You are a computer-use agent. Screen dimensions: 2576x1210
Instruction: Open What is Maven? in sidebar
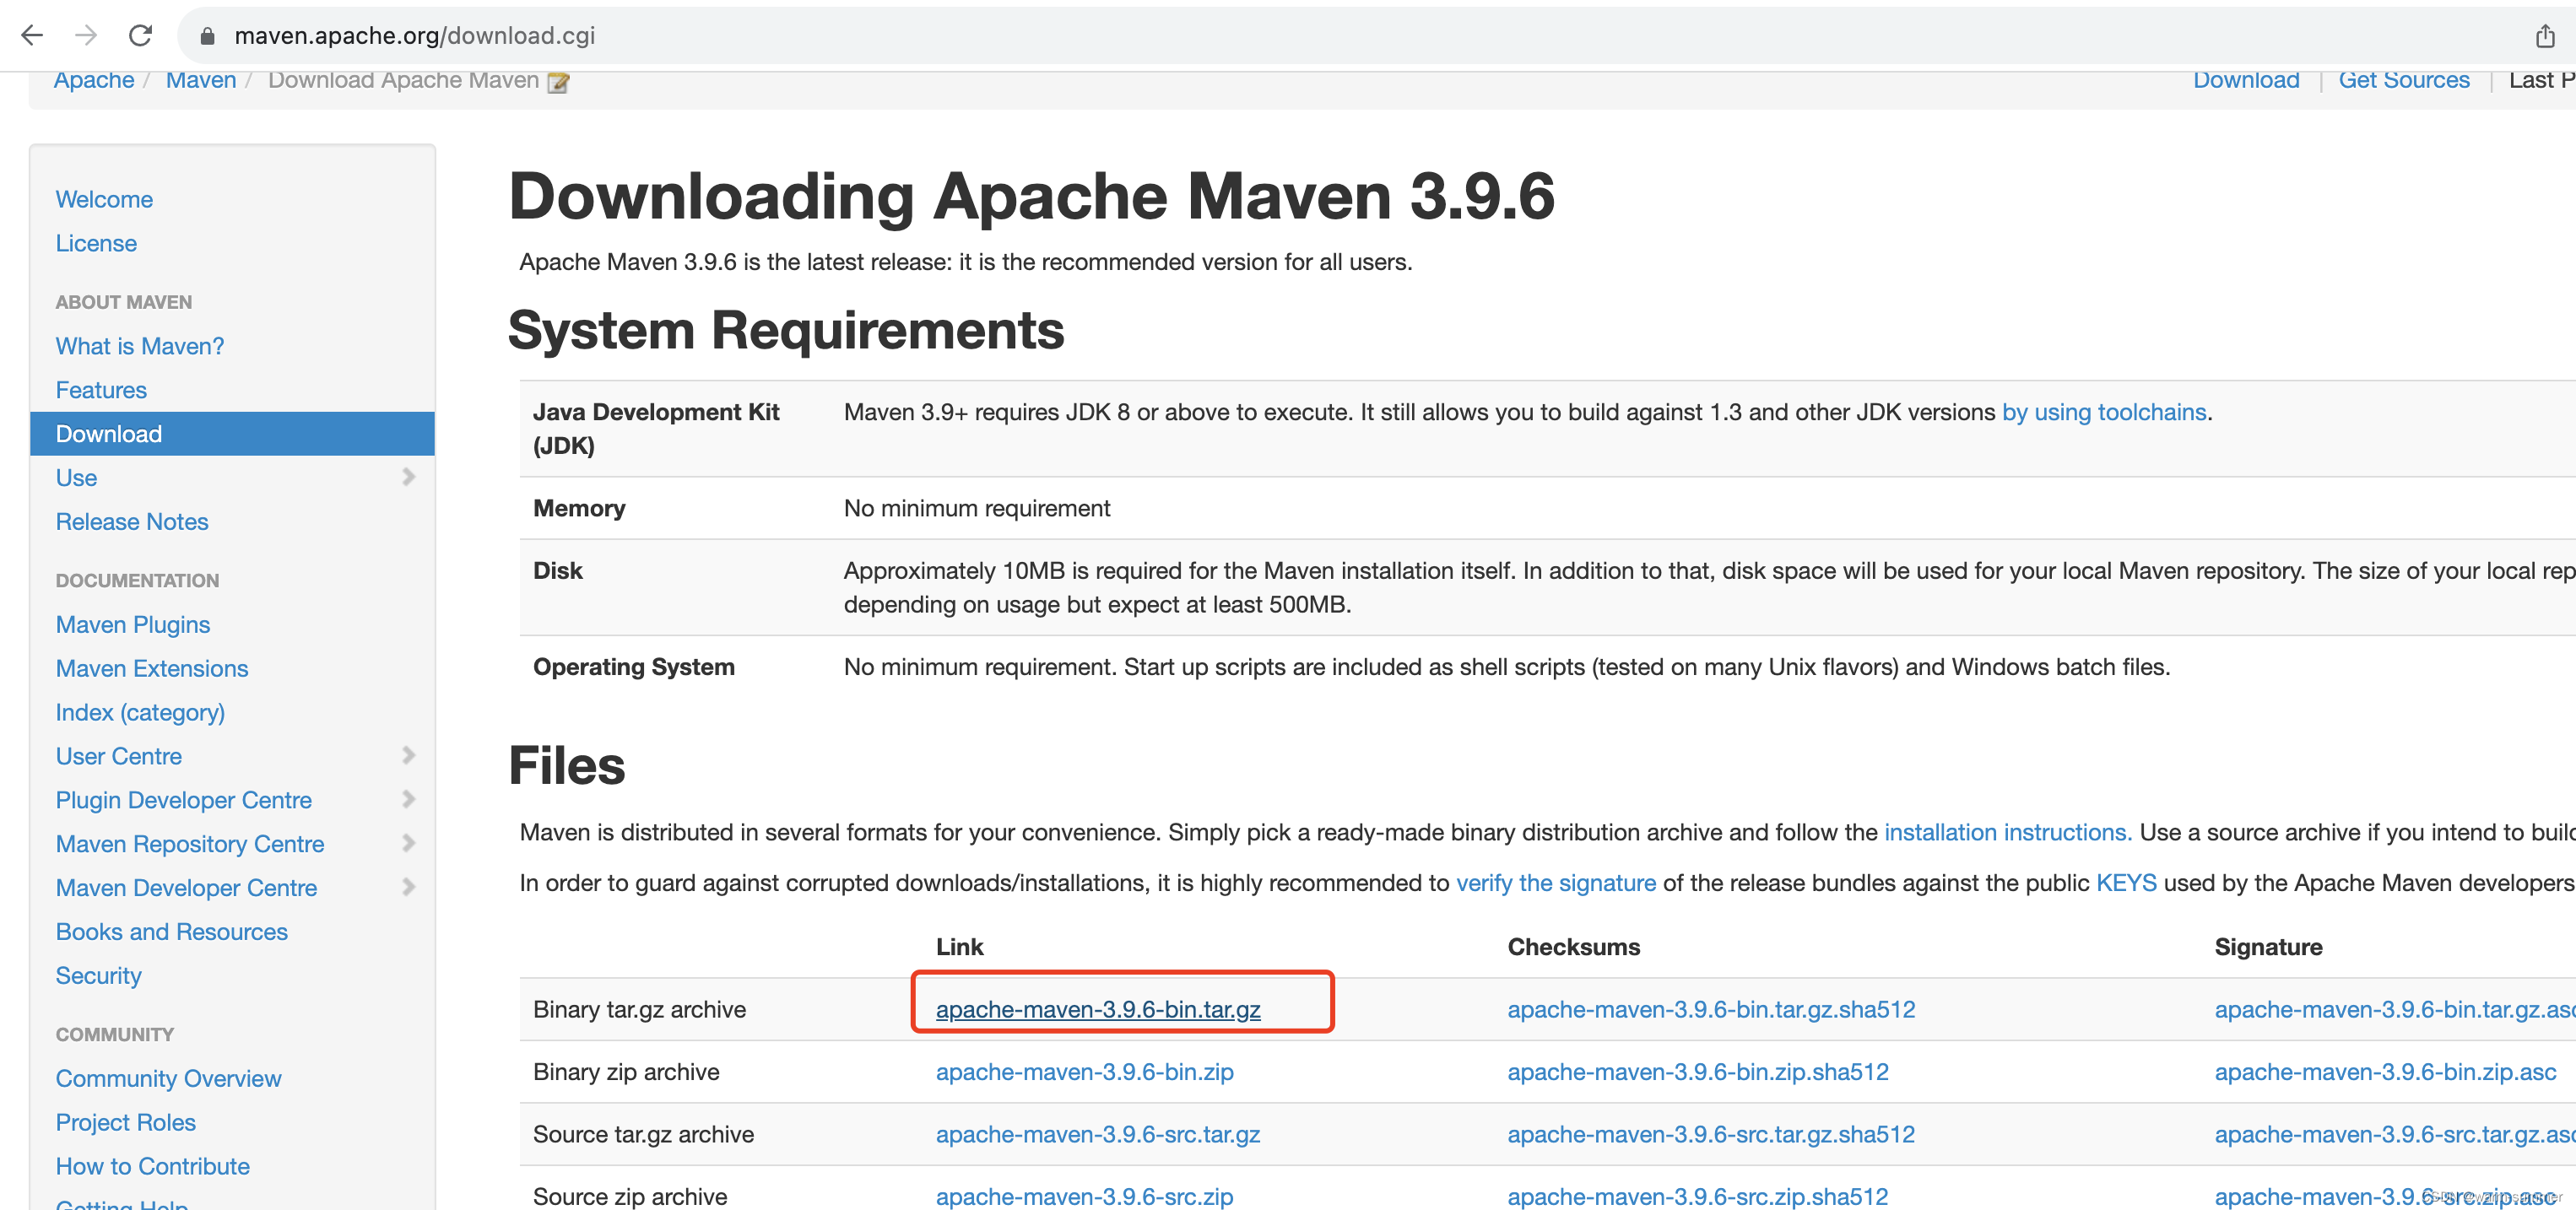click(140, 346)
